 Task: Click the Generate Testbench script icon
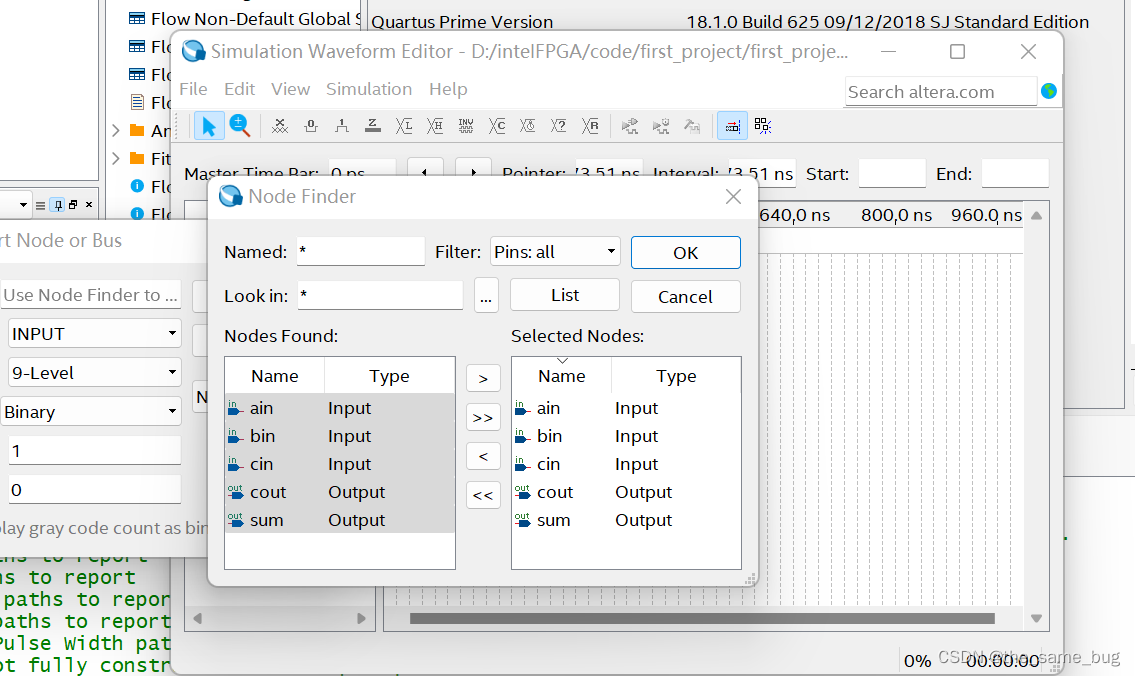(692, 126)
